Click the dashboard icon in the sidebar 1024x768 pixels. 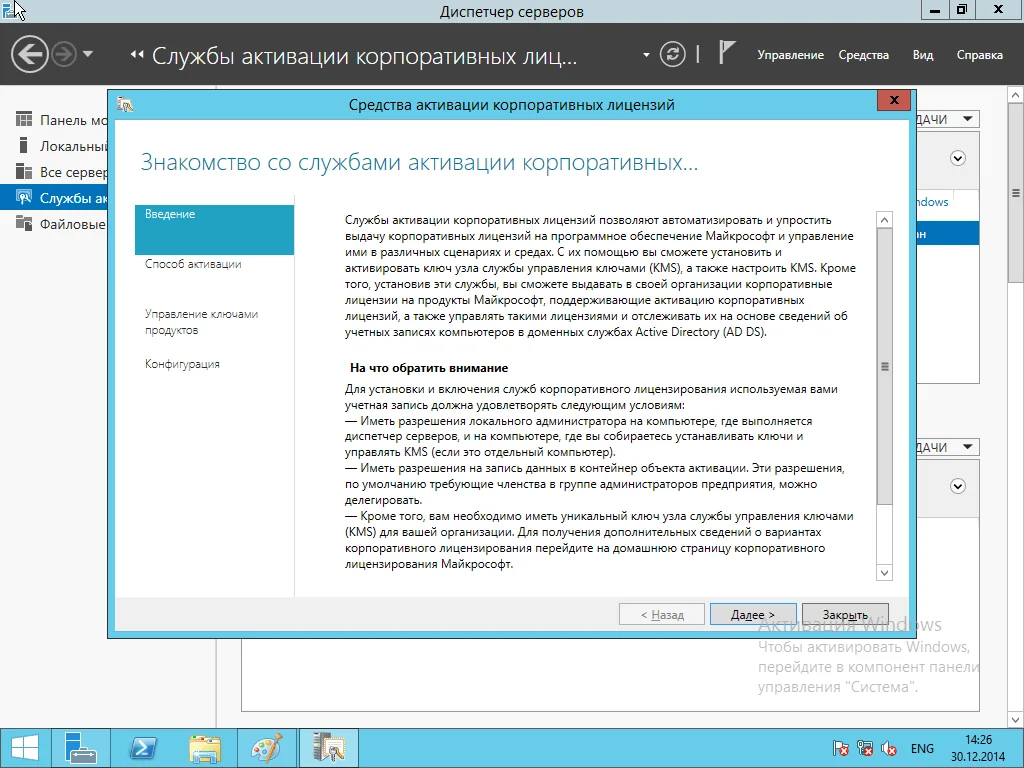click(x=24, y=119)
